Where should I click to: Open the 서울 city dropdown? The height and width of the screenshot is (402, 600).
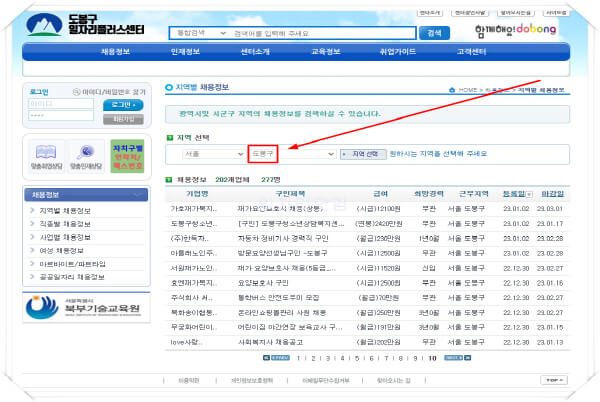[214, 154]
